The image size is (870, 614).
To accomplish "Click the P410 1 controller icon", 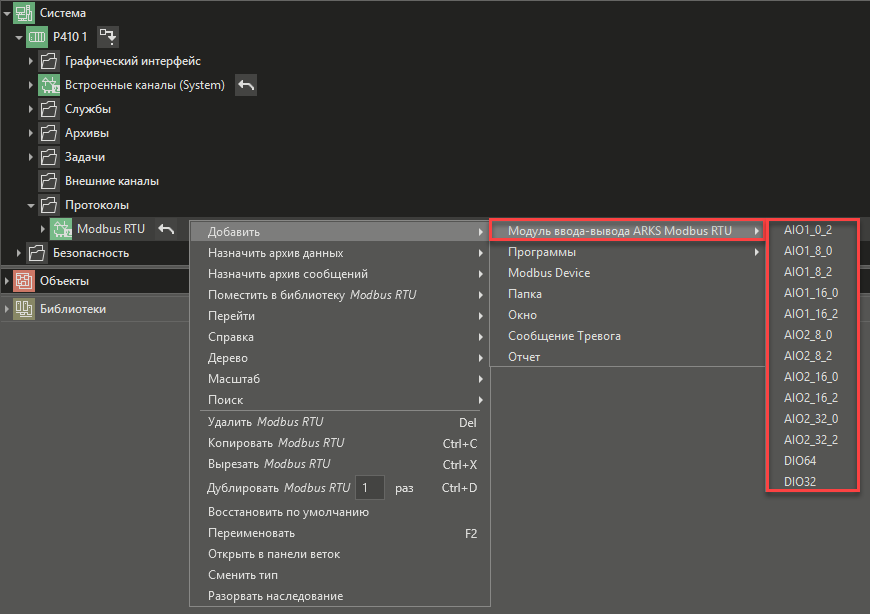I will (37, 37).
